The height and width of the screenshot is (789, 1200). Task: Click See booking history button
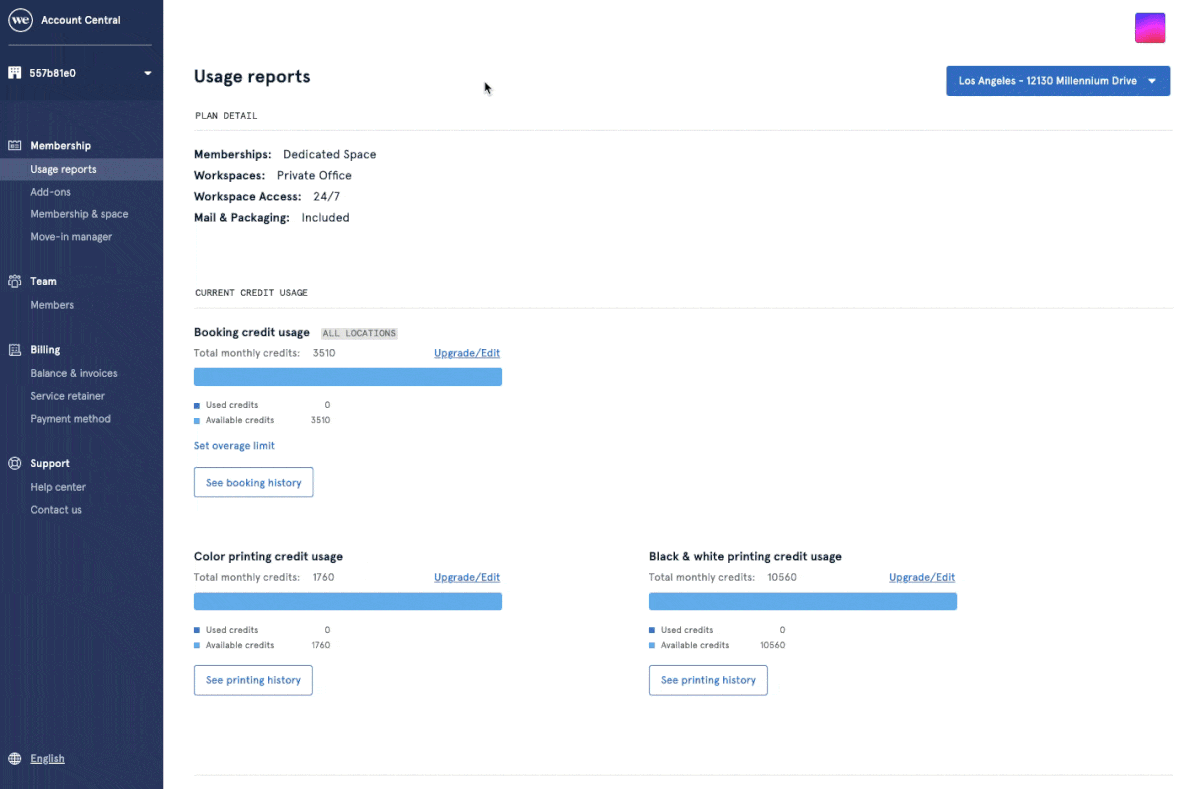pyautogui.click(x=253, y=482)
